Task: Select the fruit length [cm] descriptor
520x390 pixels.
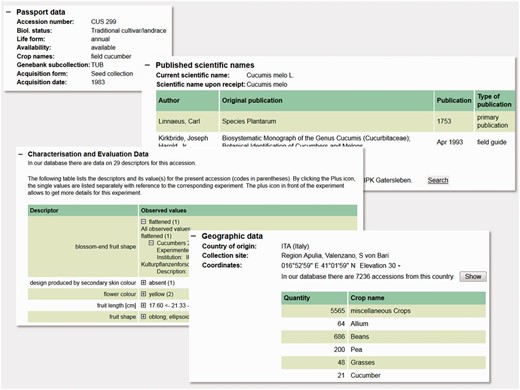Action: [x=116, y=306]
